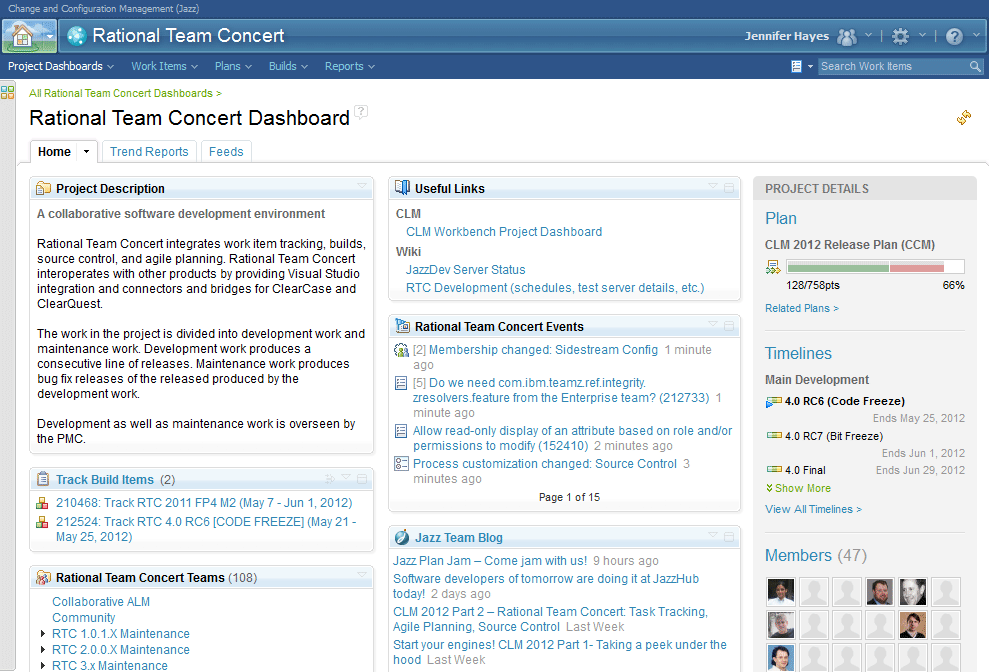Screen dimensions: 989x672
Task: Open the Reports menu
Action: point(349,66)
